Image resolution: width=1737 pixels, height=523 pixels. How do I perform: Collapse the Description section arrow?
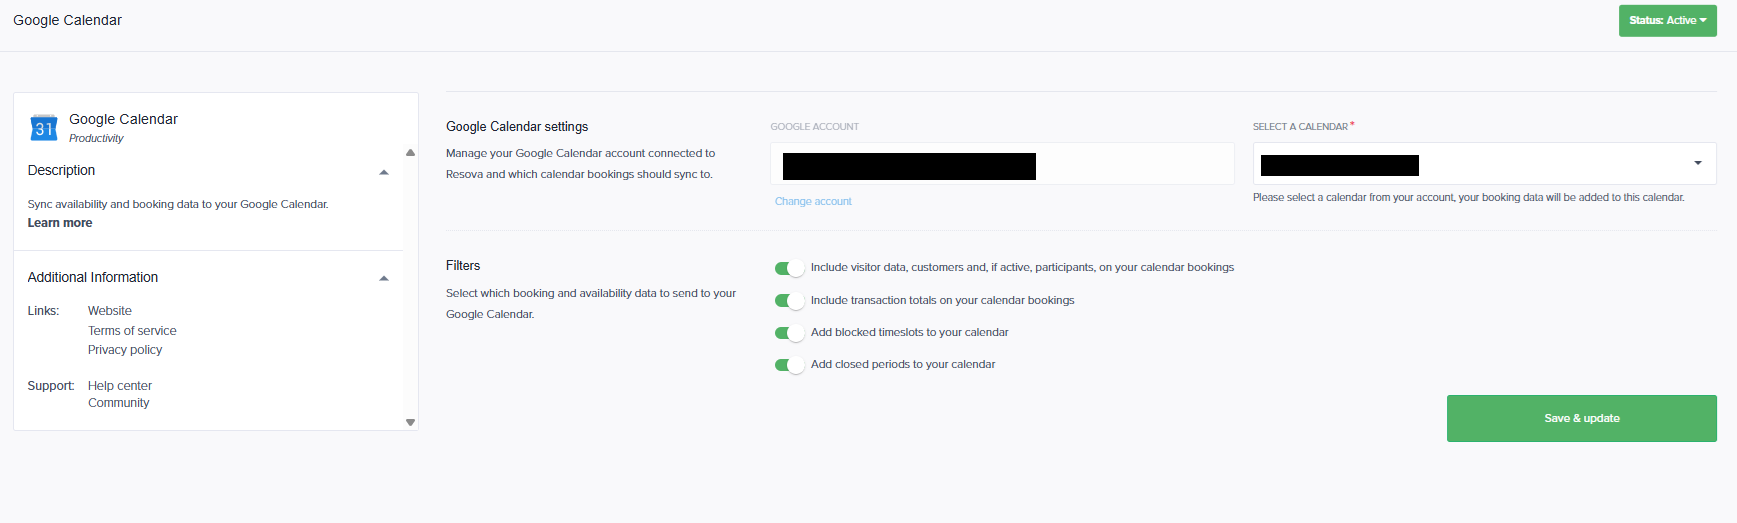click(384, 173)
